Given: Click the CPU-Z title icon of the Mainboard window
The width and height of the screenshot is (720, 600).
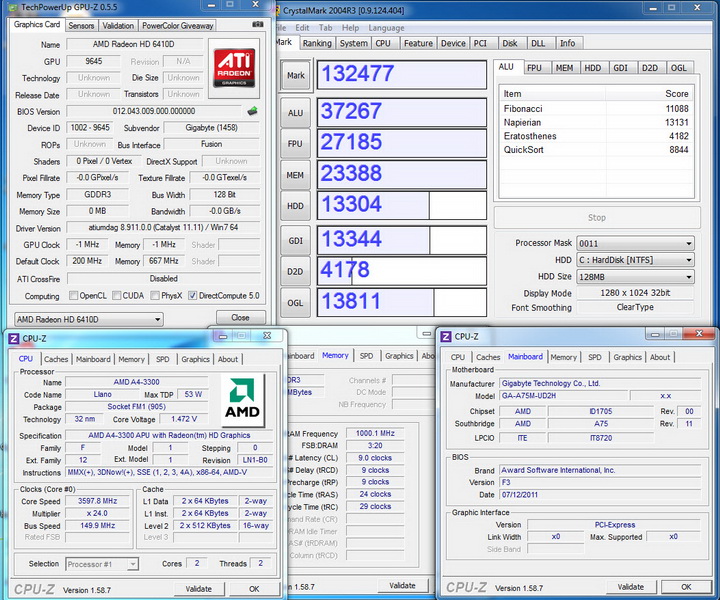Looking at the screenshot, I should tap(445, 336).
